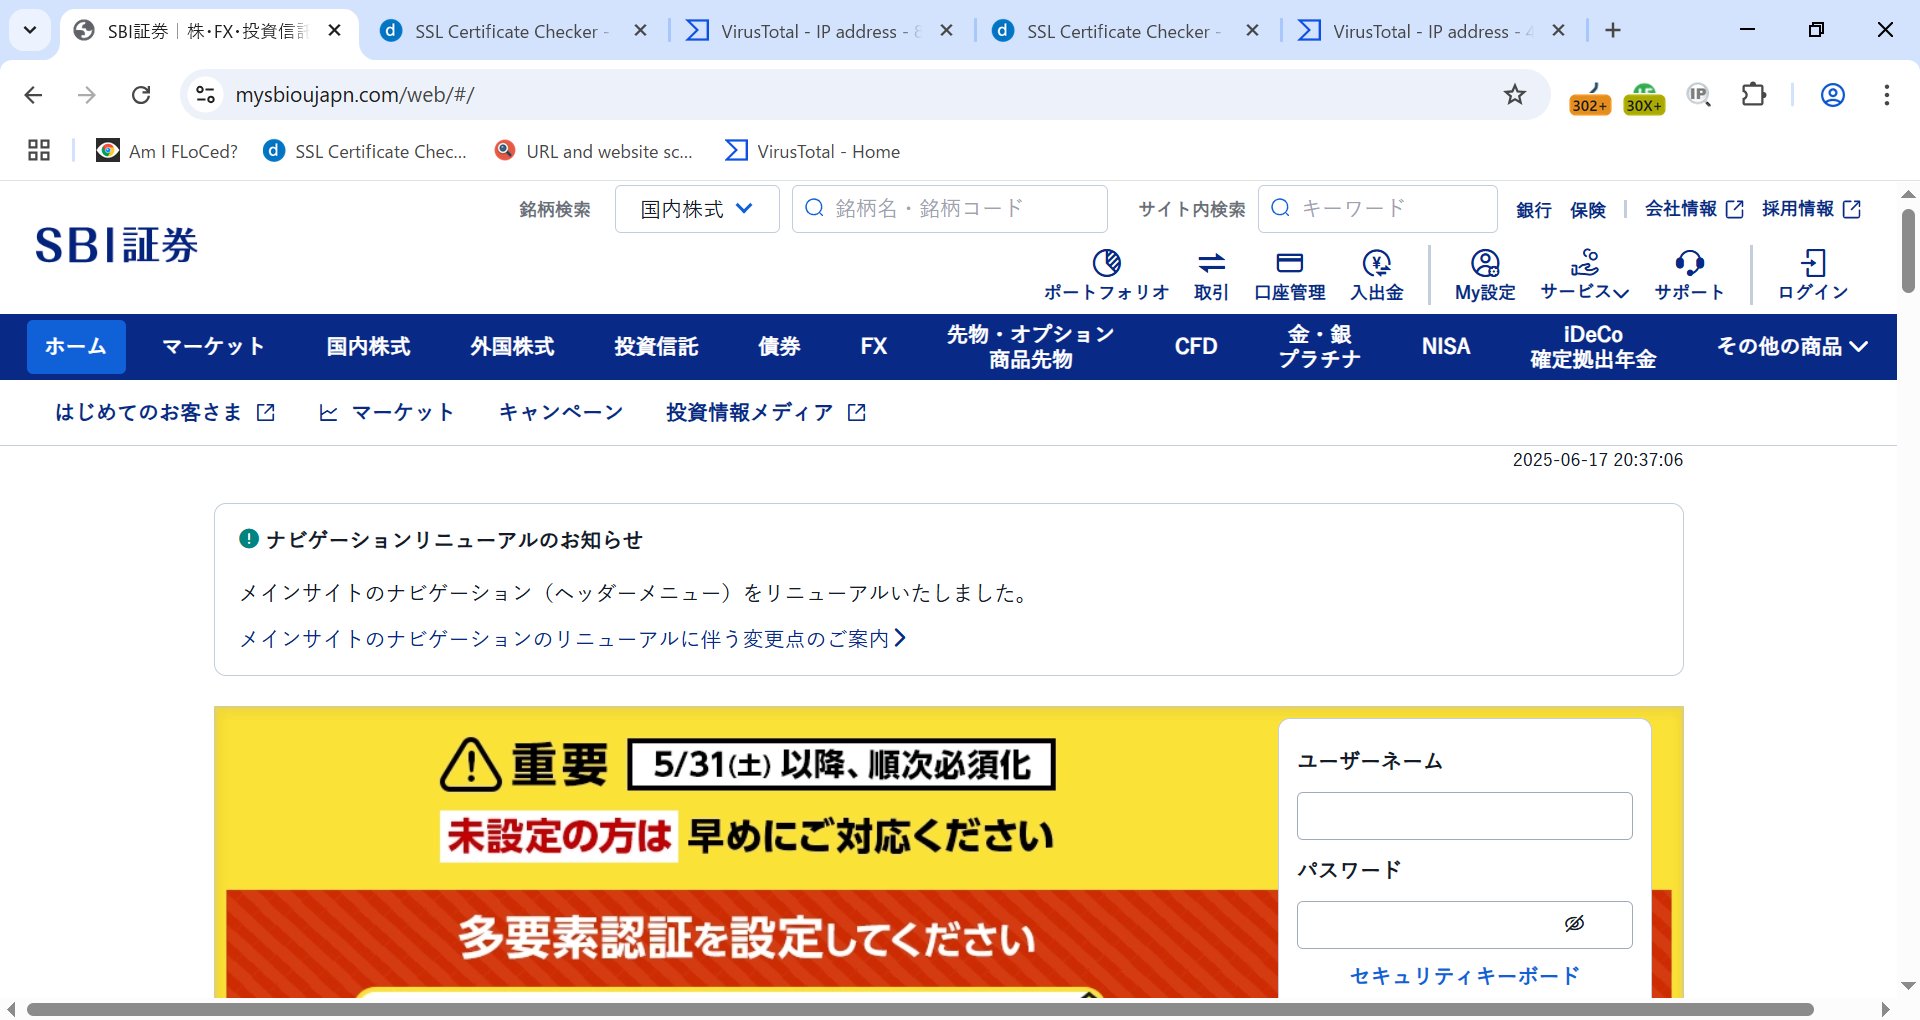The image size is (1920, 1020).
Task: Open the My設定 settings icon
Action: 1485,275
